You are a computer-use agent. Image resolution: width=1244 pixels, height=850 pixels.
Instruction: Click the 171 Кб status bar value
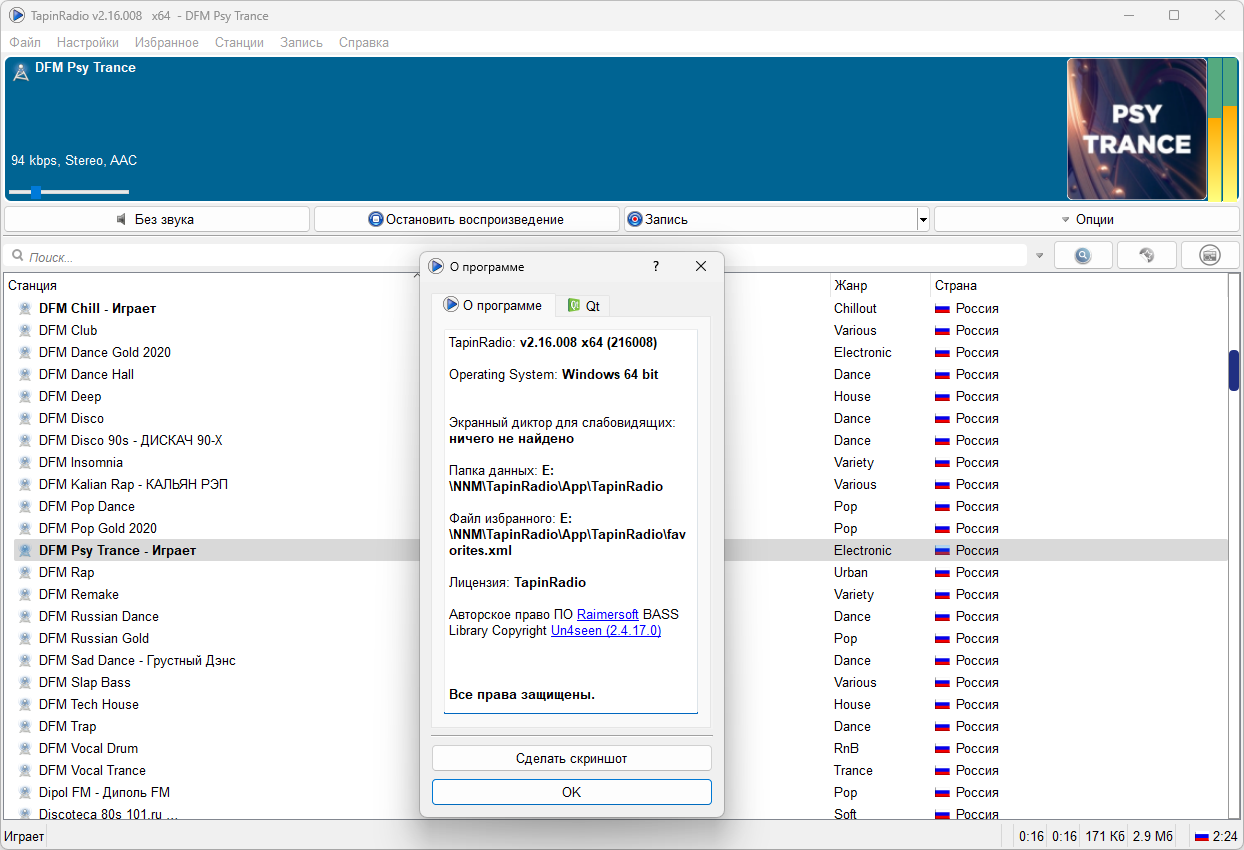click(1105, 836)
